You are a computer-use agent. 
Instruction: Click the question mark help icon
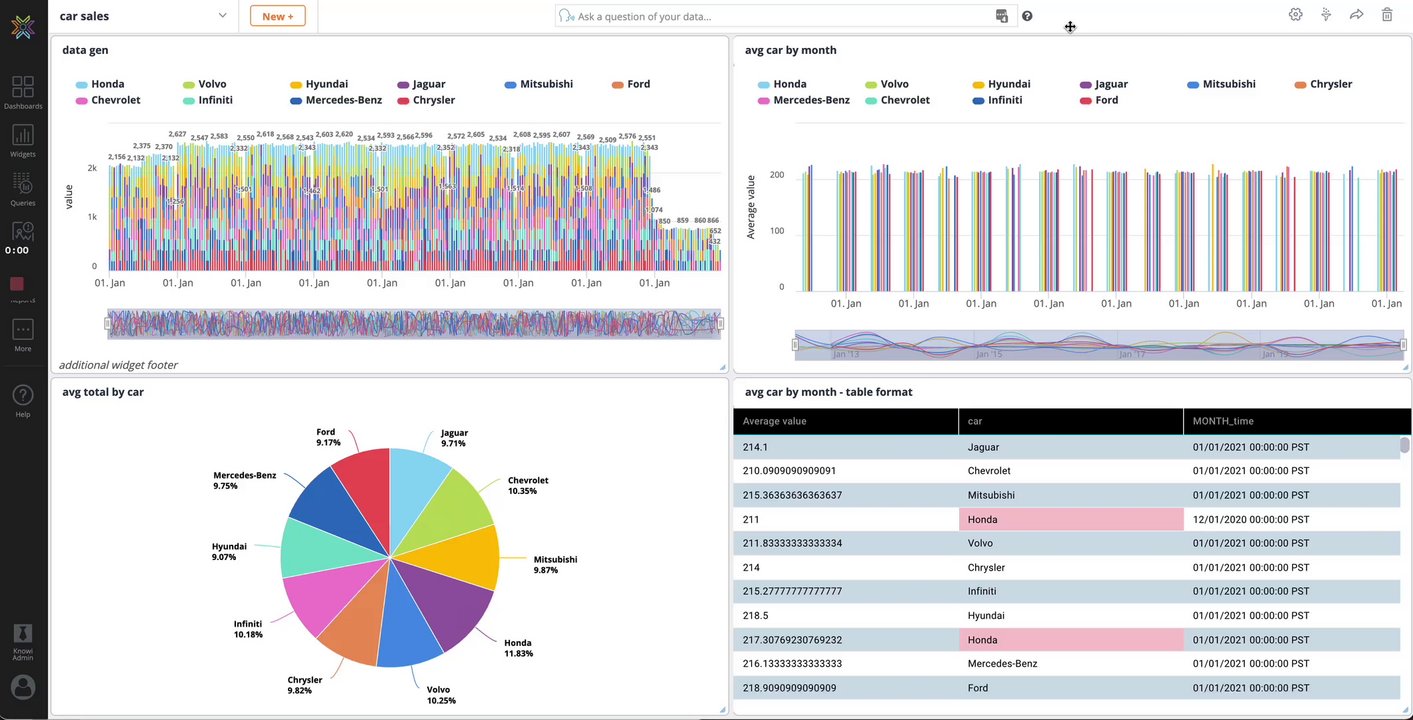pyautogui.click(x=1027, y=16)
